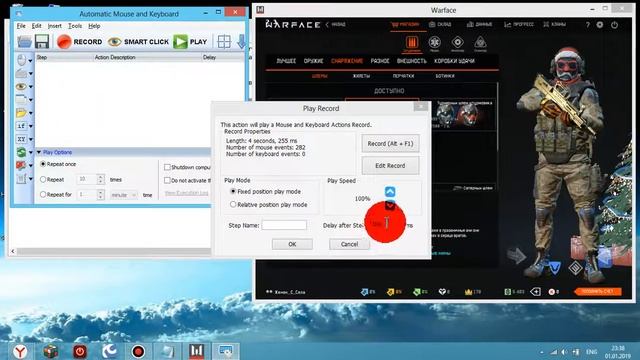Image resolution: width=640 pixels, height=360 pixels.
Task: Select the engineer class icon in Warface
Action: 458,42
